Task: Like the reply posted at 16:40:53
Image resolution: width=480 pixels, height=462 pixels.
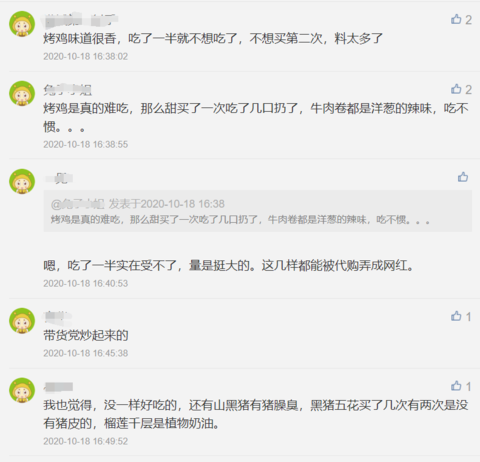Action: click(x=463, y=177)
